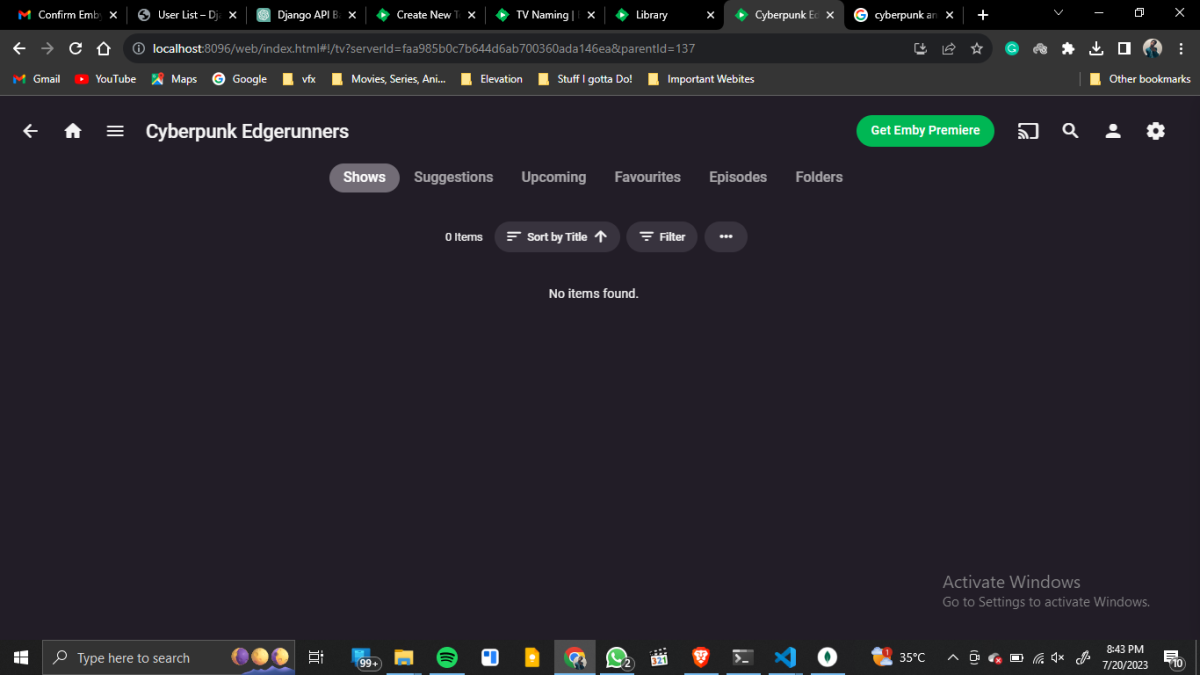Toggle the browser side panel
Viewport: 1200px width, 675px height.
(x=1124, y=48)
